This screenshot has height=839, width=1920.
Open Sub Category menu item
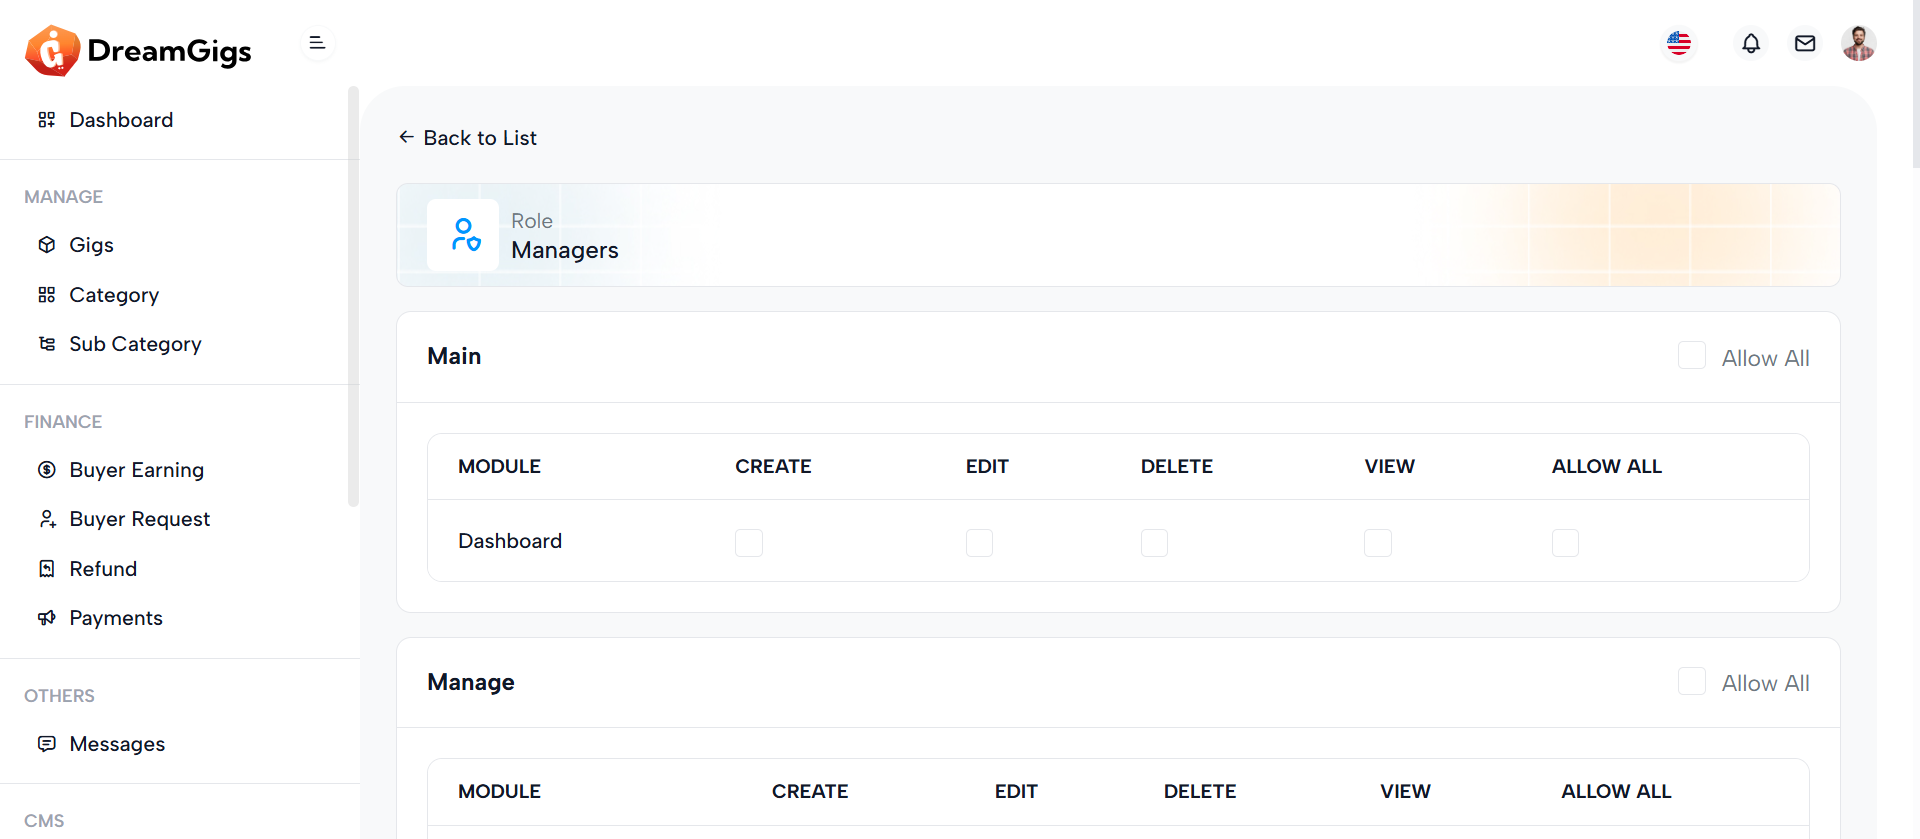coord(135,344)
